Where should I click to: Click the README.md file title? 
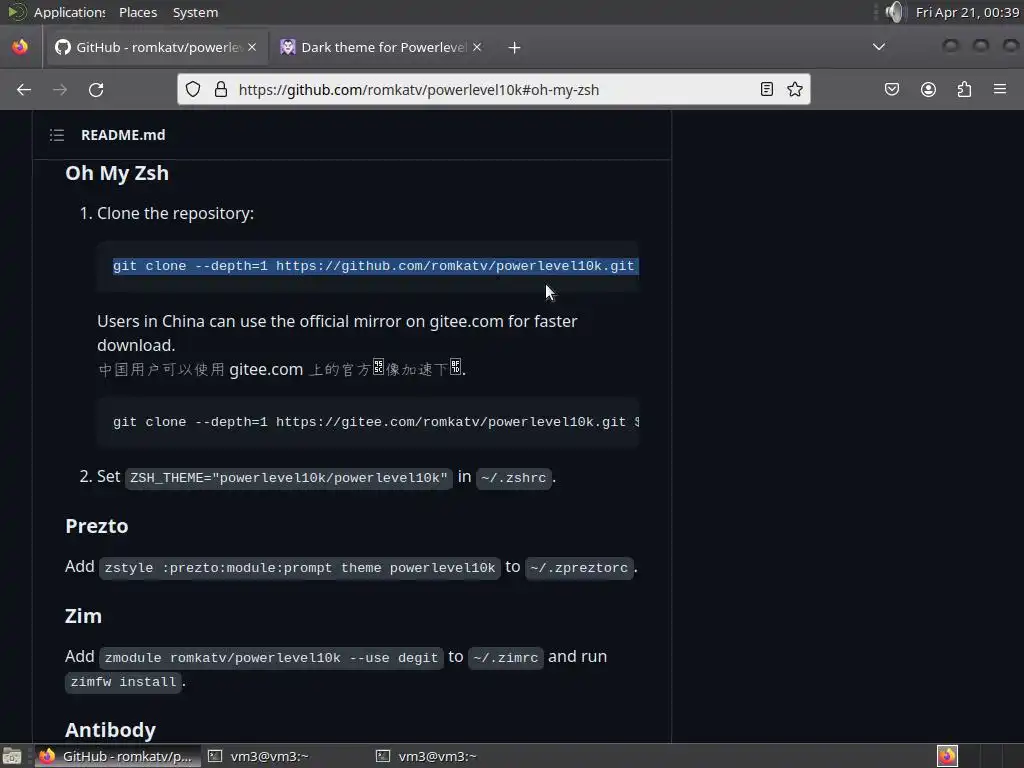[123, 135]
